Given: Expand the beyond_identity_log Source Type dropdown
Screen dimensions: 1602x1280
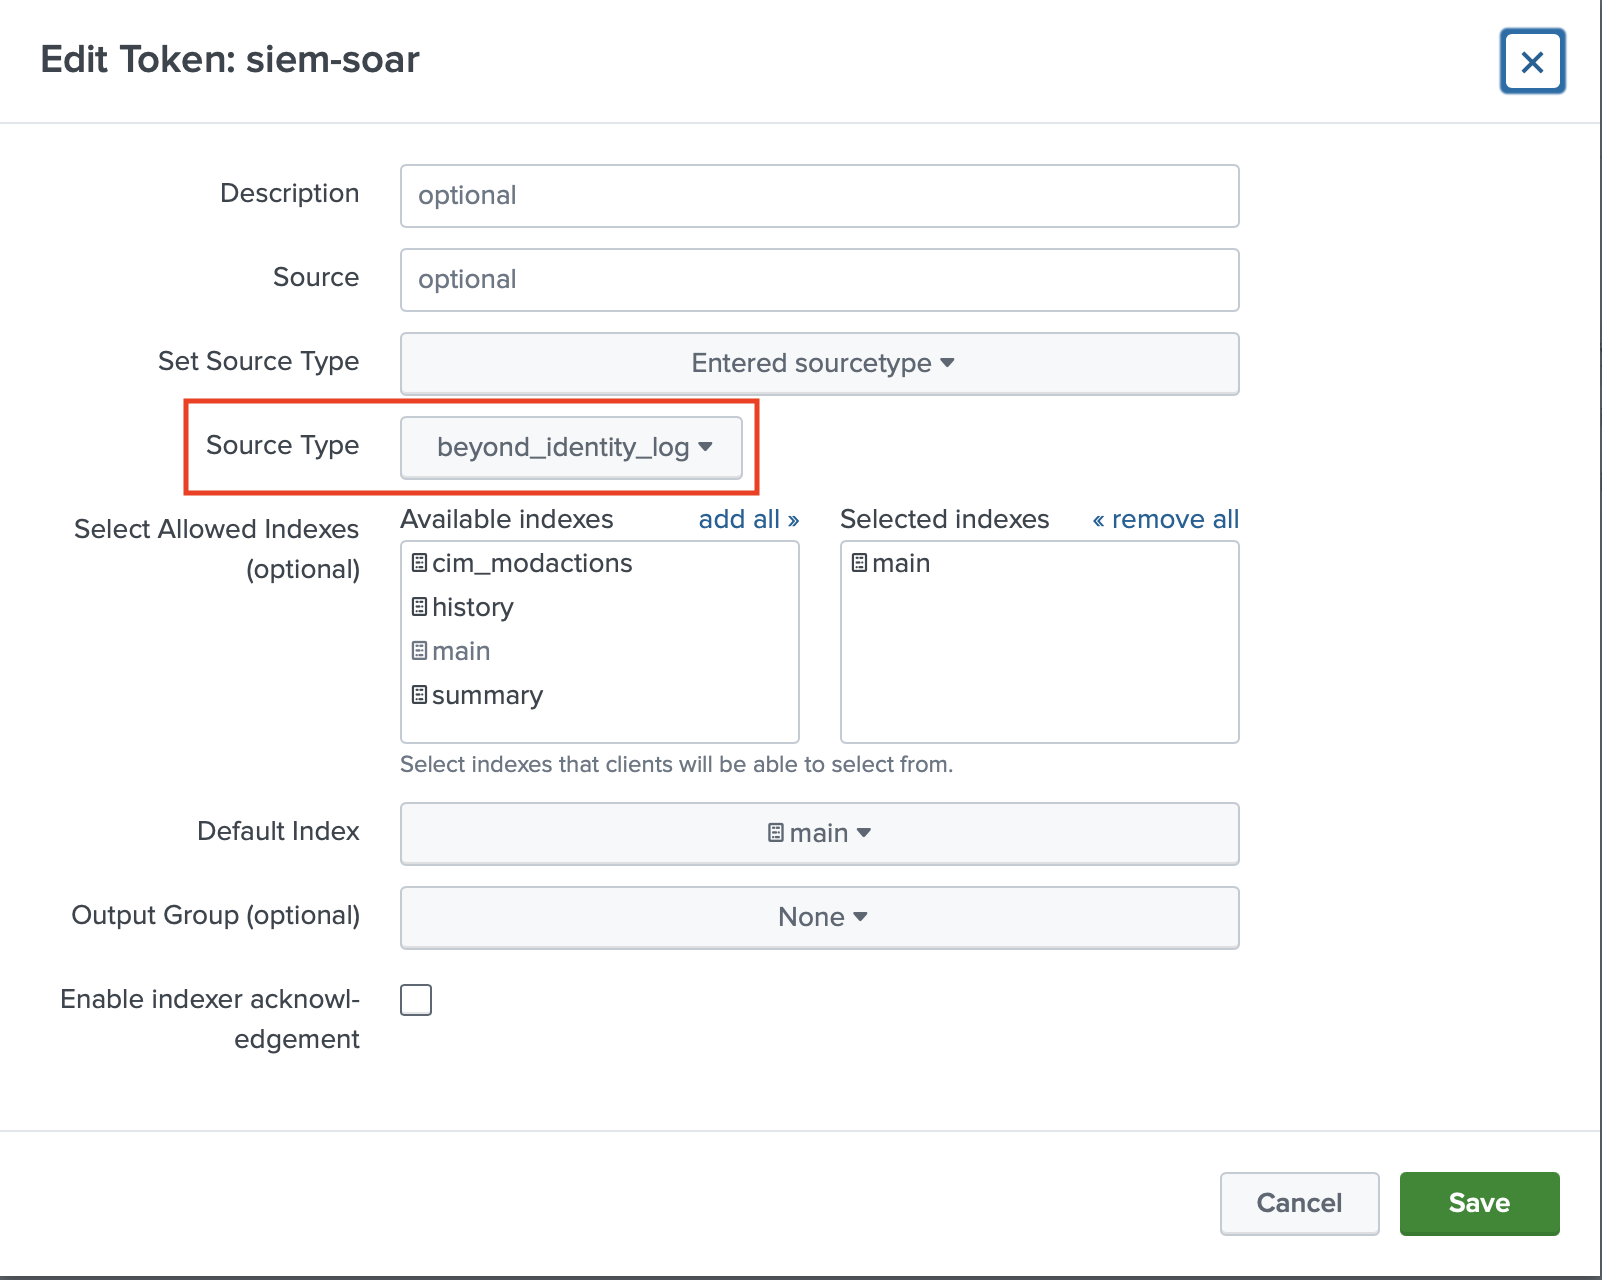Looking at the screenshot, I should coord(571,447).
